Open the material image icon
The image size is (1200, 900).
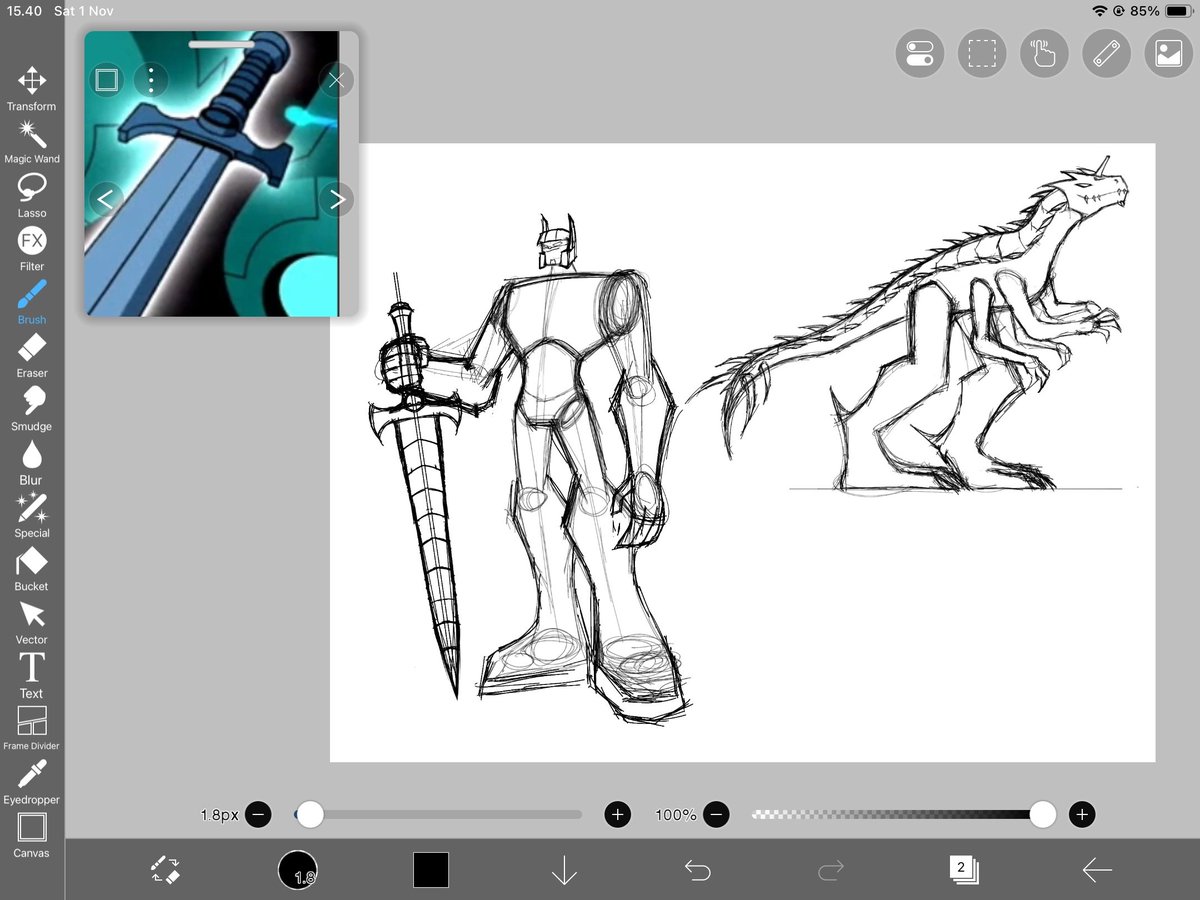point(1168,53)
